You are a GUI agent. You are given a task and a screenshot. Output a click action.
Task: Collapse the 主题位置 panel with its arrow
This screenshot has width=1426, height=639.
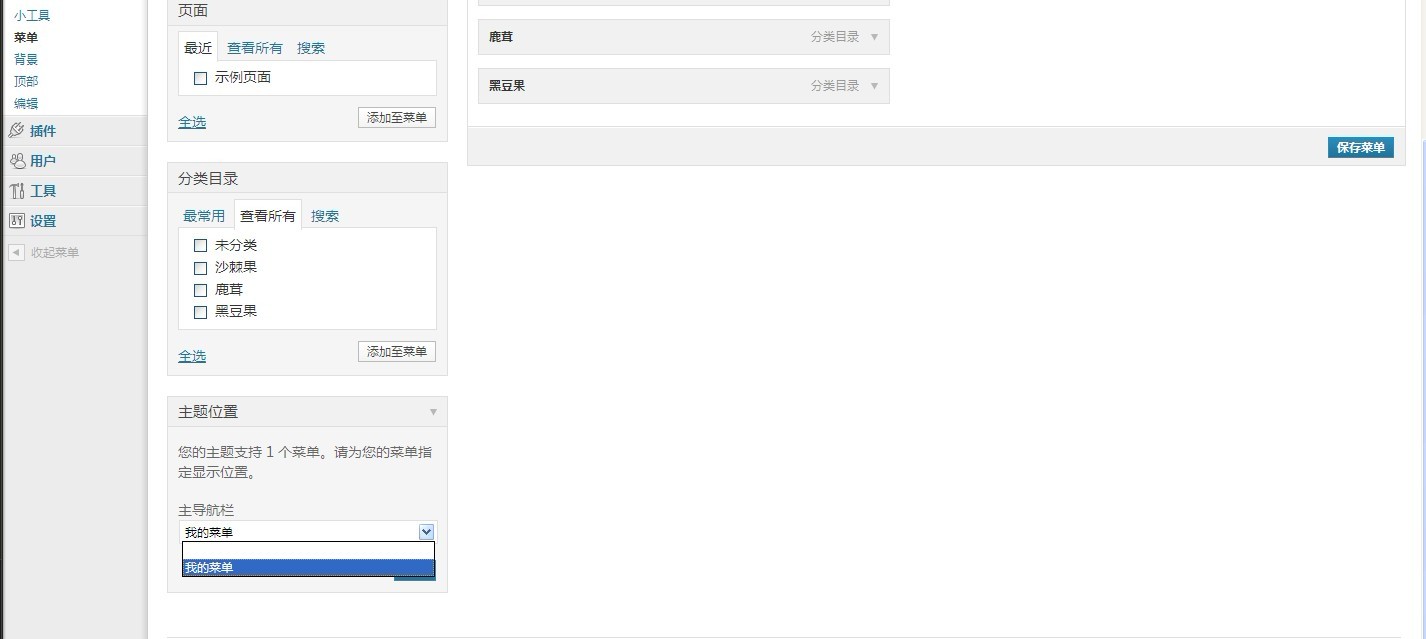[433, 412]
